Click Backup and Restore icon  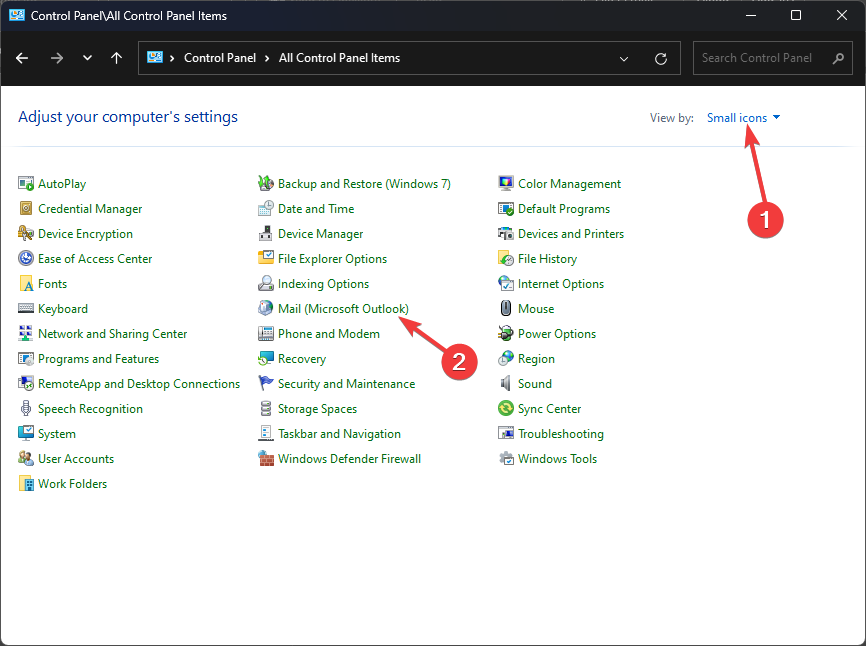266,183
